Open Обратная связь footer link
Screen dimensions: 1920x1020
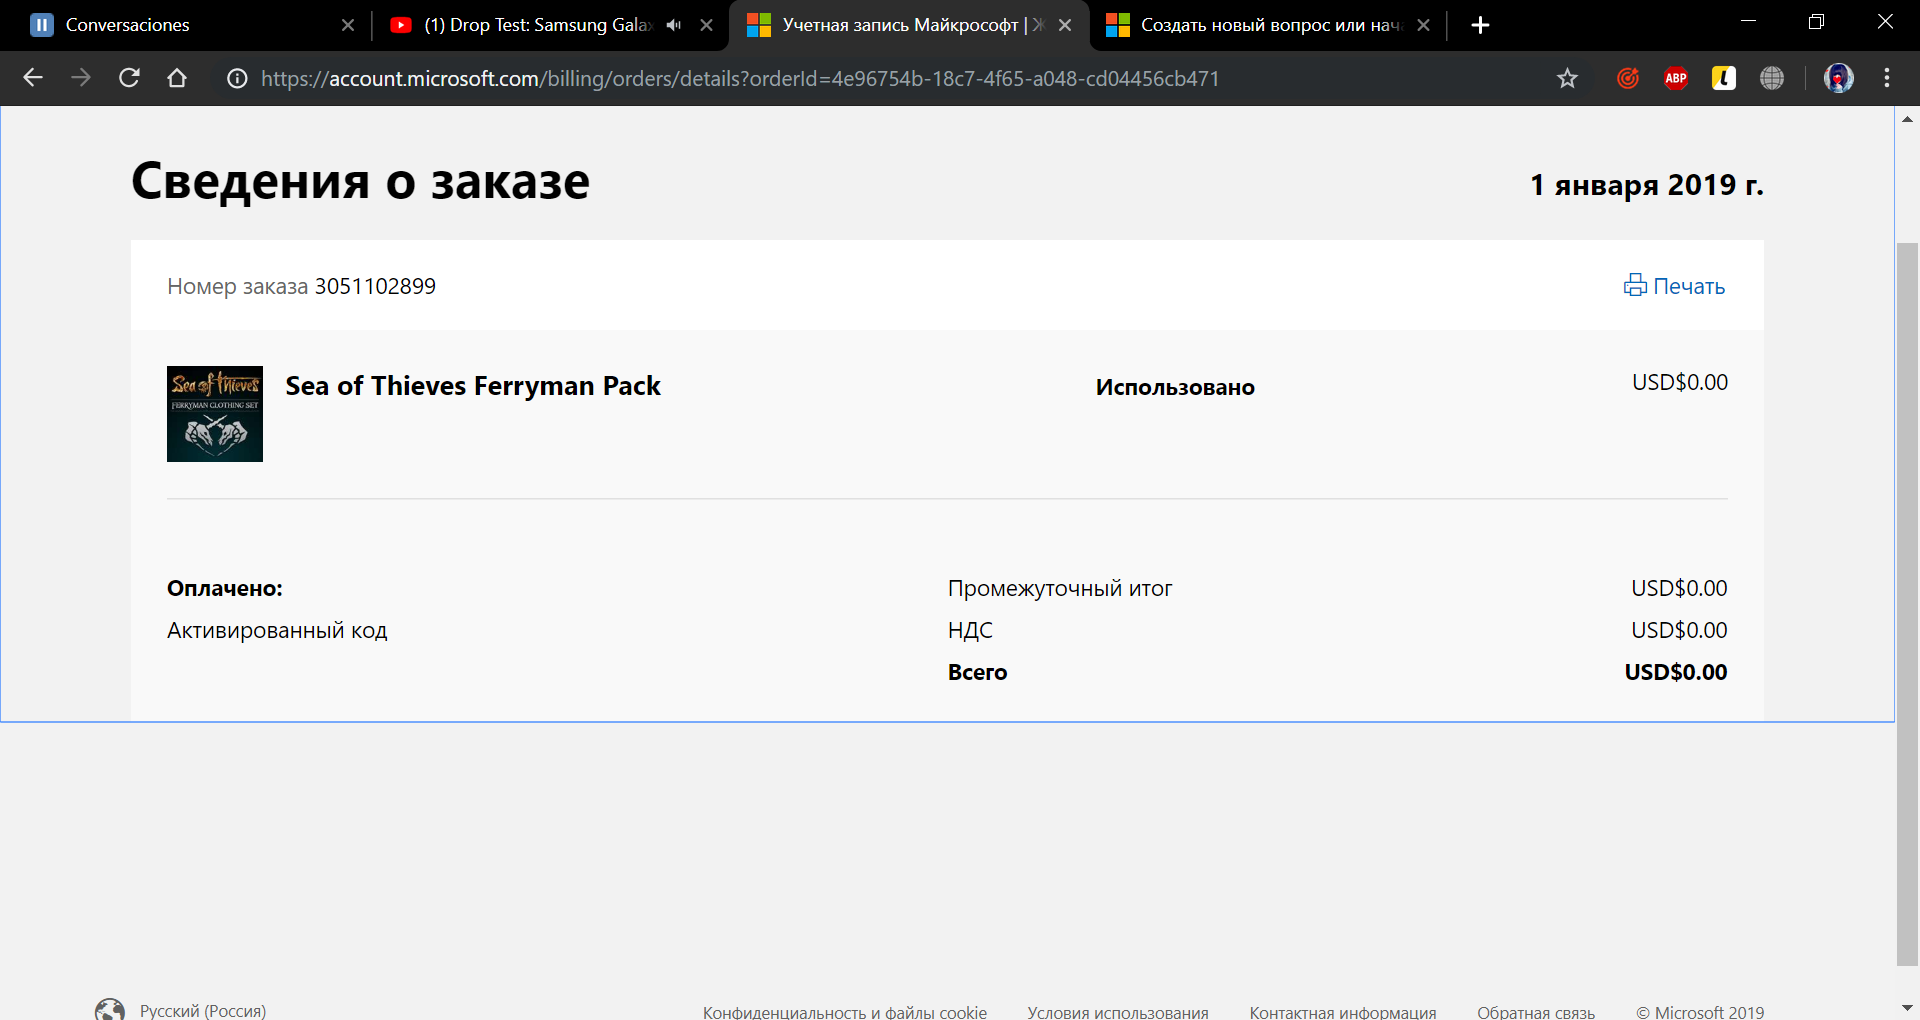1536,1012
